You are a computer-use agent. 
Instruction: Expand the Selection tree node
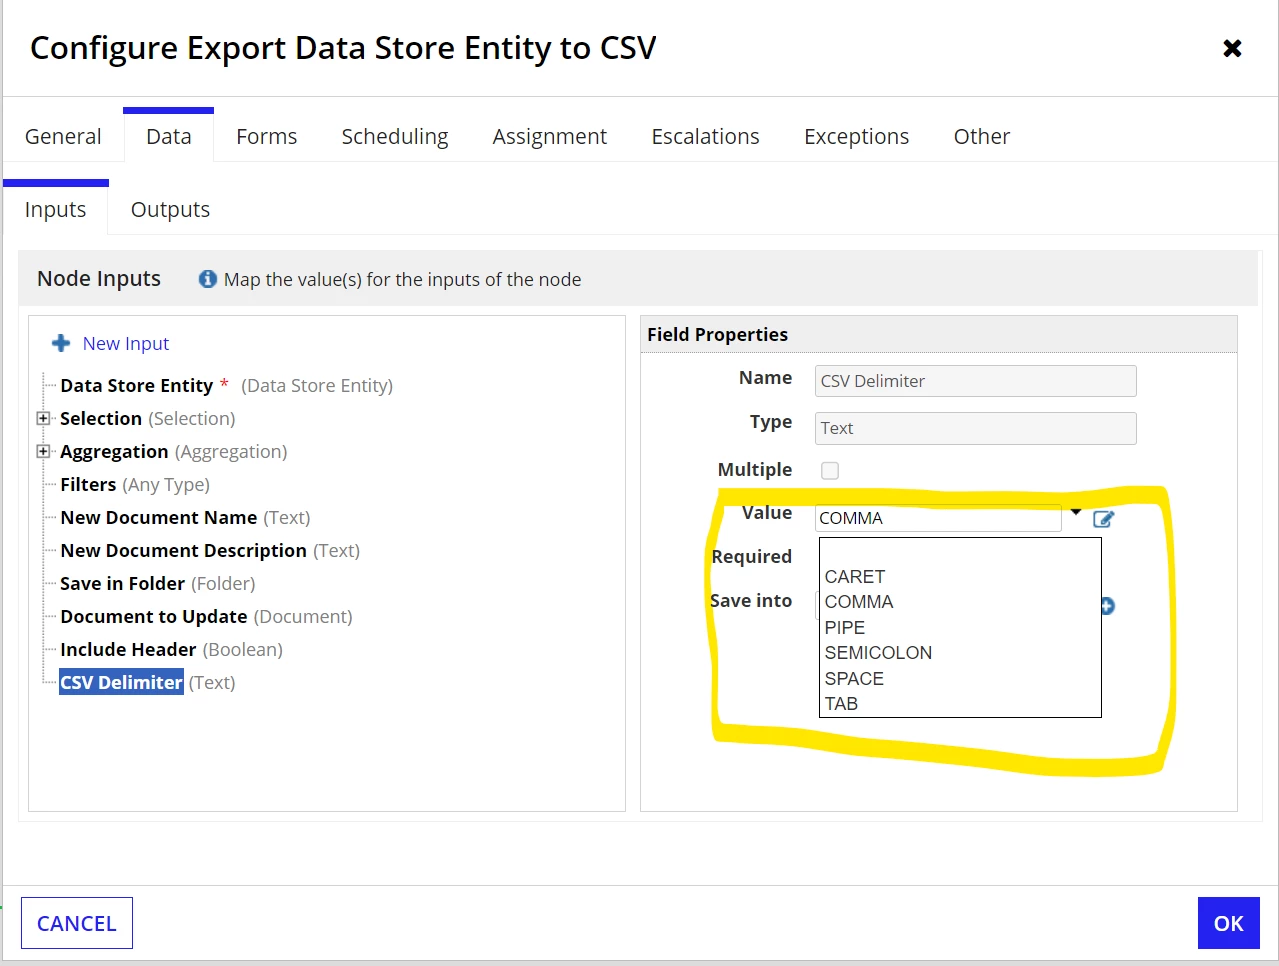[43, 418]
